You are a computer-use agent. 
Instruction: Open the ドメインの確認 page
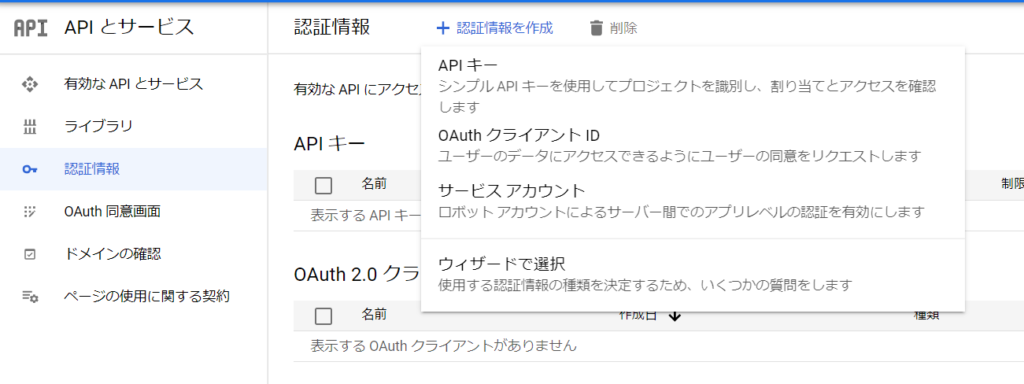coord(133,254)
